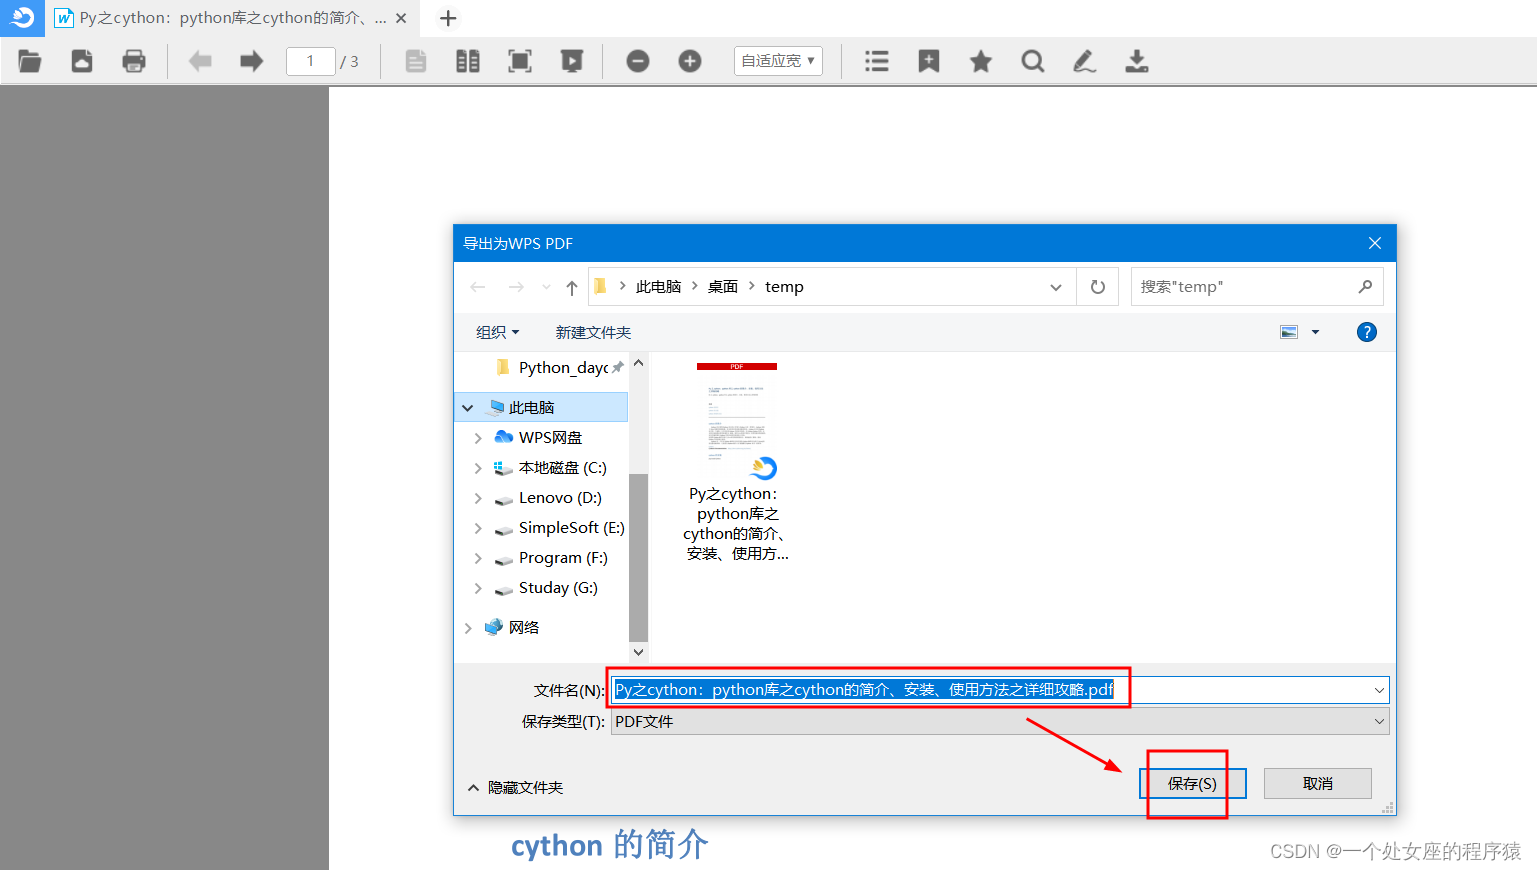Click the page number field showing 1
The image size is (1537, 870).
[310, 61]
